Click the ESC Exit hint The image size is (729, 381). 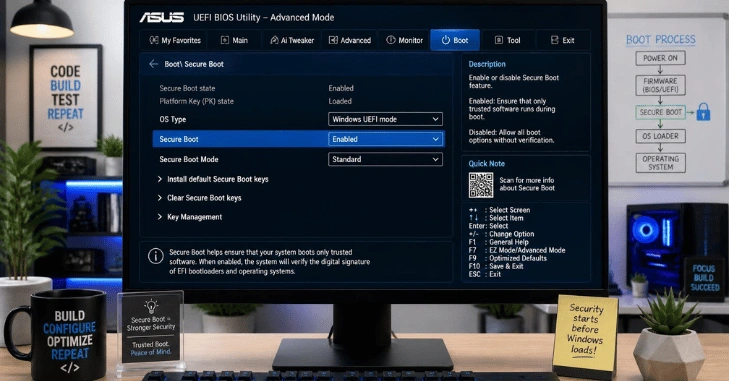pyautogui.click(x=485, y=274)
